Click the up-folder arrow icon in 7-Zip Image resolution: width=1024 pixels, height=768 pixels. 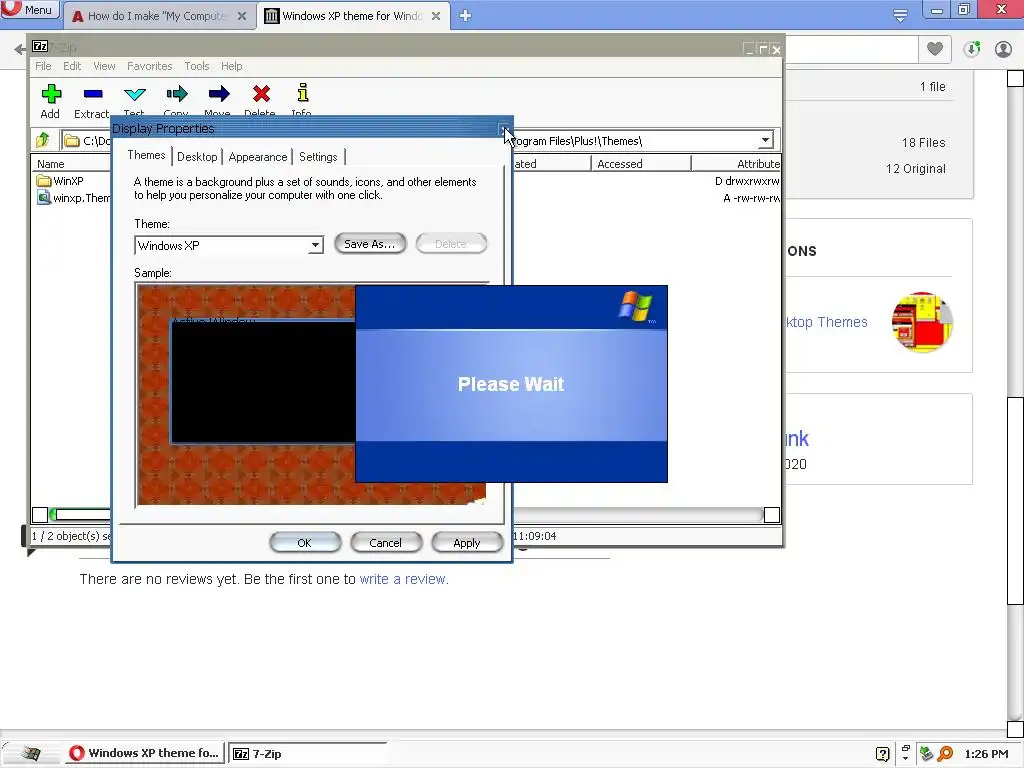[x=43, y=140]
